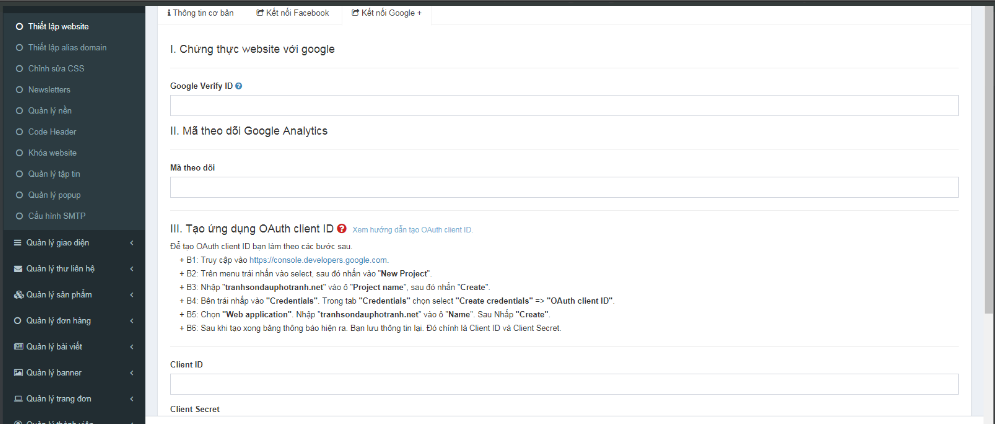Expand the Quản lý giao diện menu chevron
The width and height of the screenshot is (995, 424).
point(131,242)
